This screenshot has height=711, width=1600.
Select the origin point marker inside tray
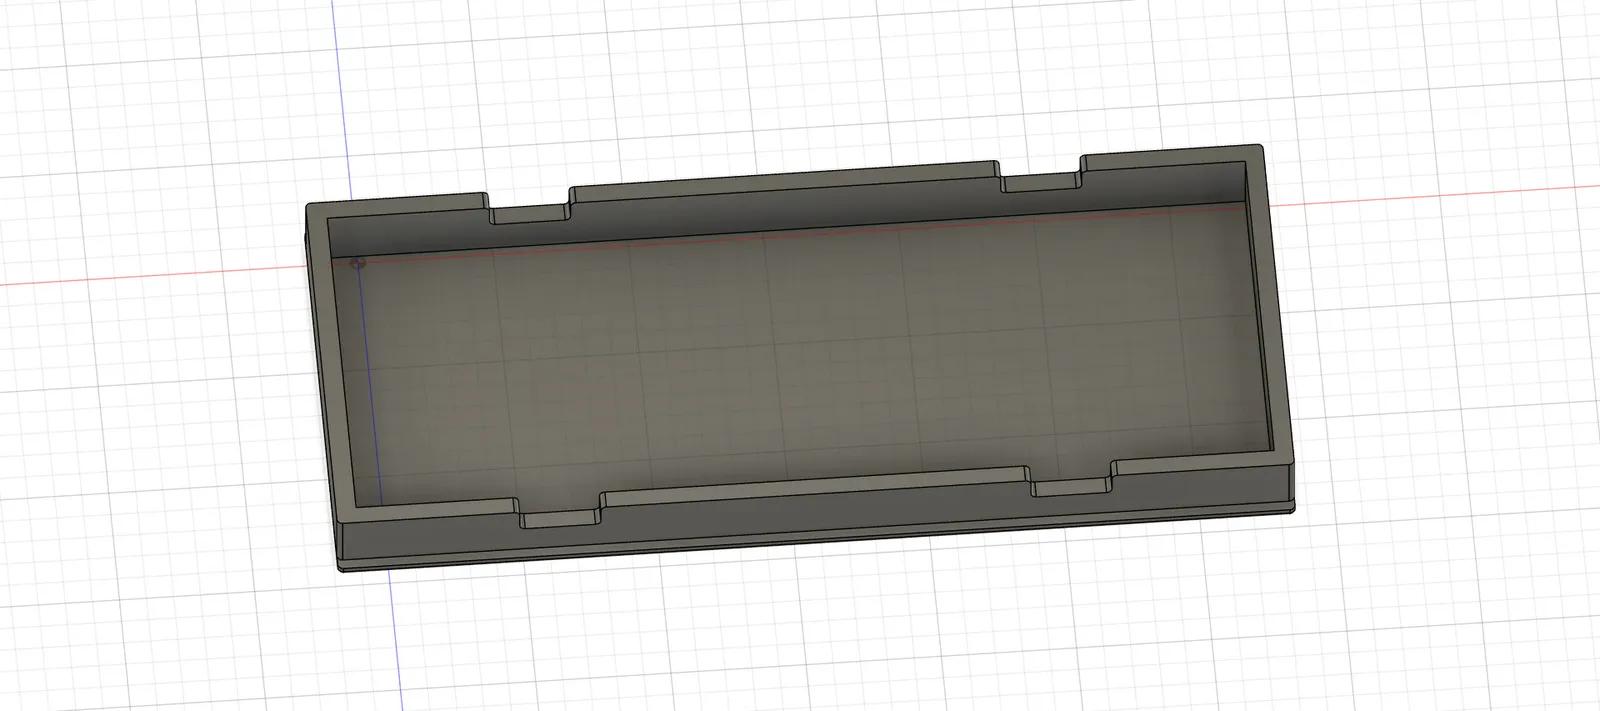[360, 264]
